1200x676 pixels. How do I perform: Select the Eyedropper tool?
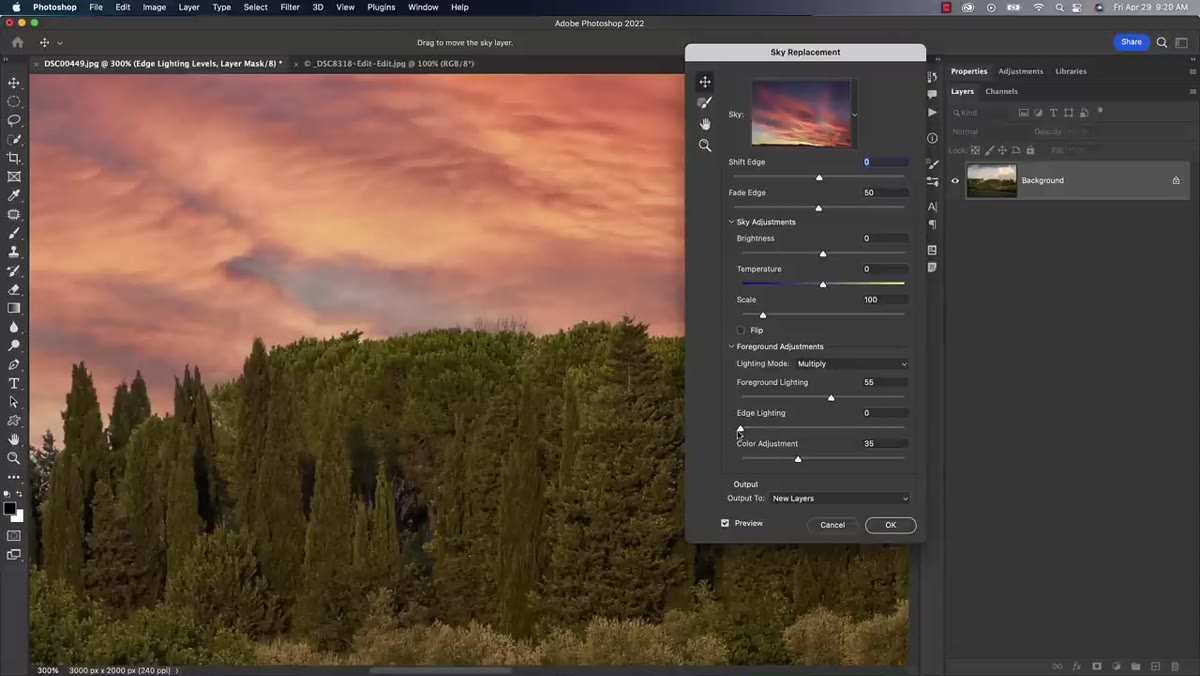click(x=14, y=196)
